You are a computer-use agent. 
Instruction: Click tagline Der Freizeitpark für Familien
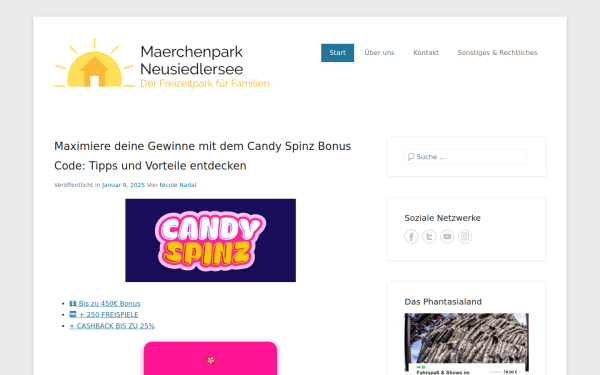[205, 84]
